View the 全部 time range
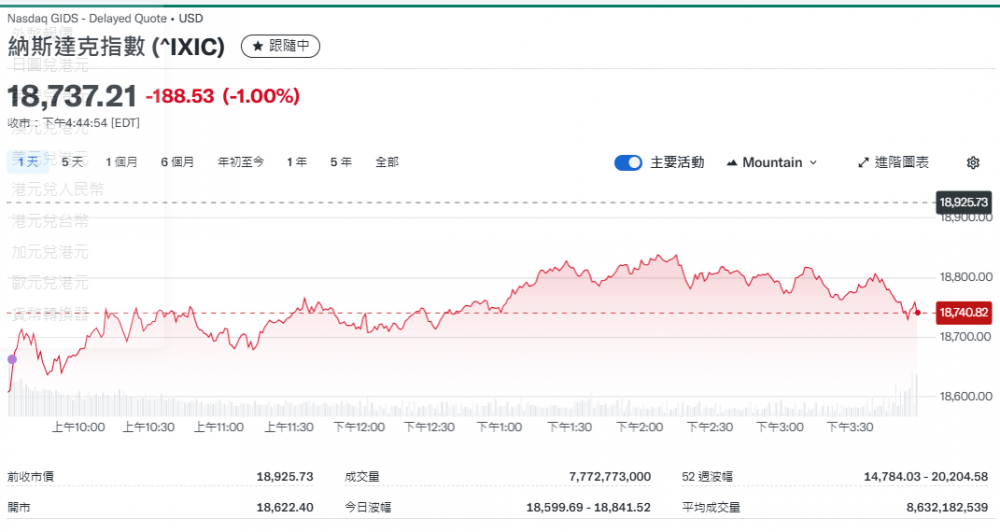Image resolution: width=1000 pixels, height=532 pixels. (387, 162)
